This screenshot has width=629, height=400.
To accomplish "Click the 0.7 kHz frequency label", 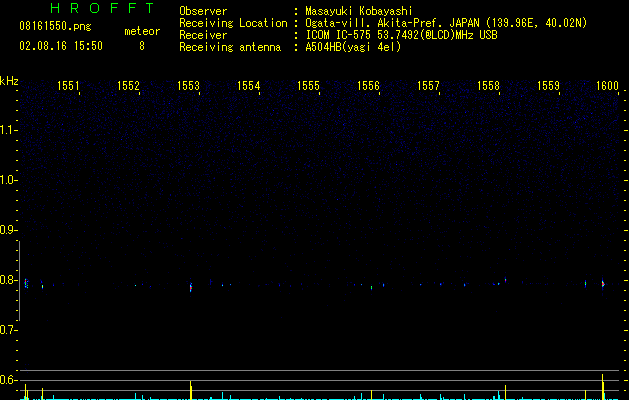I will 8,330.
